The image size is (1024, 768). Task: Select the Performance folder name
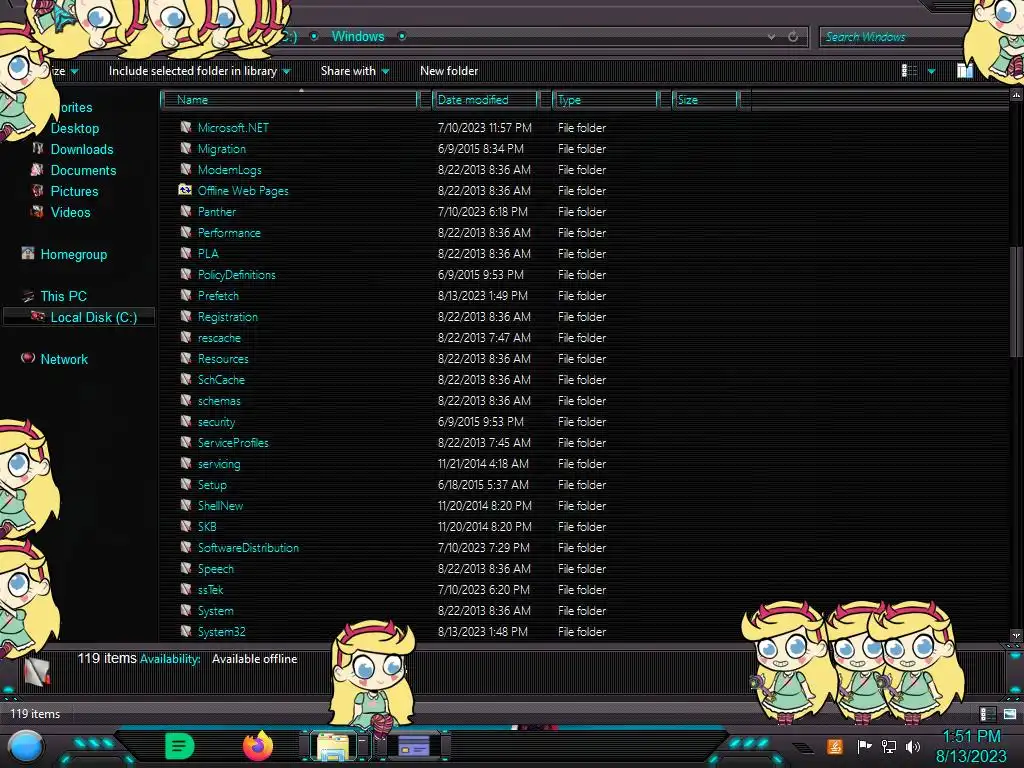tap(229, 232)
